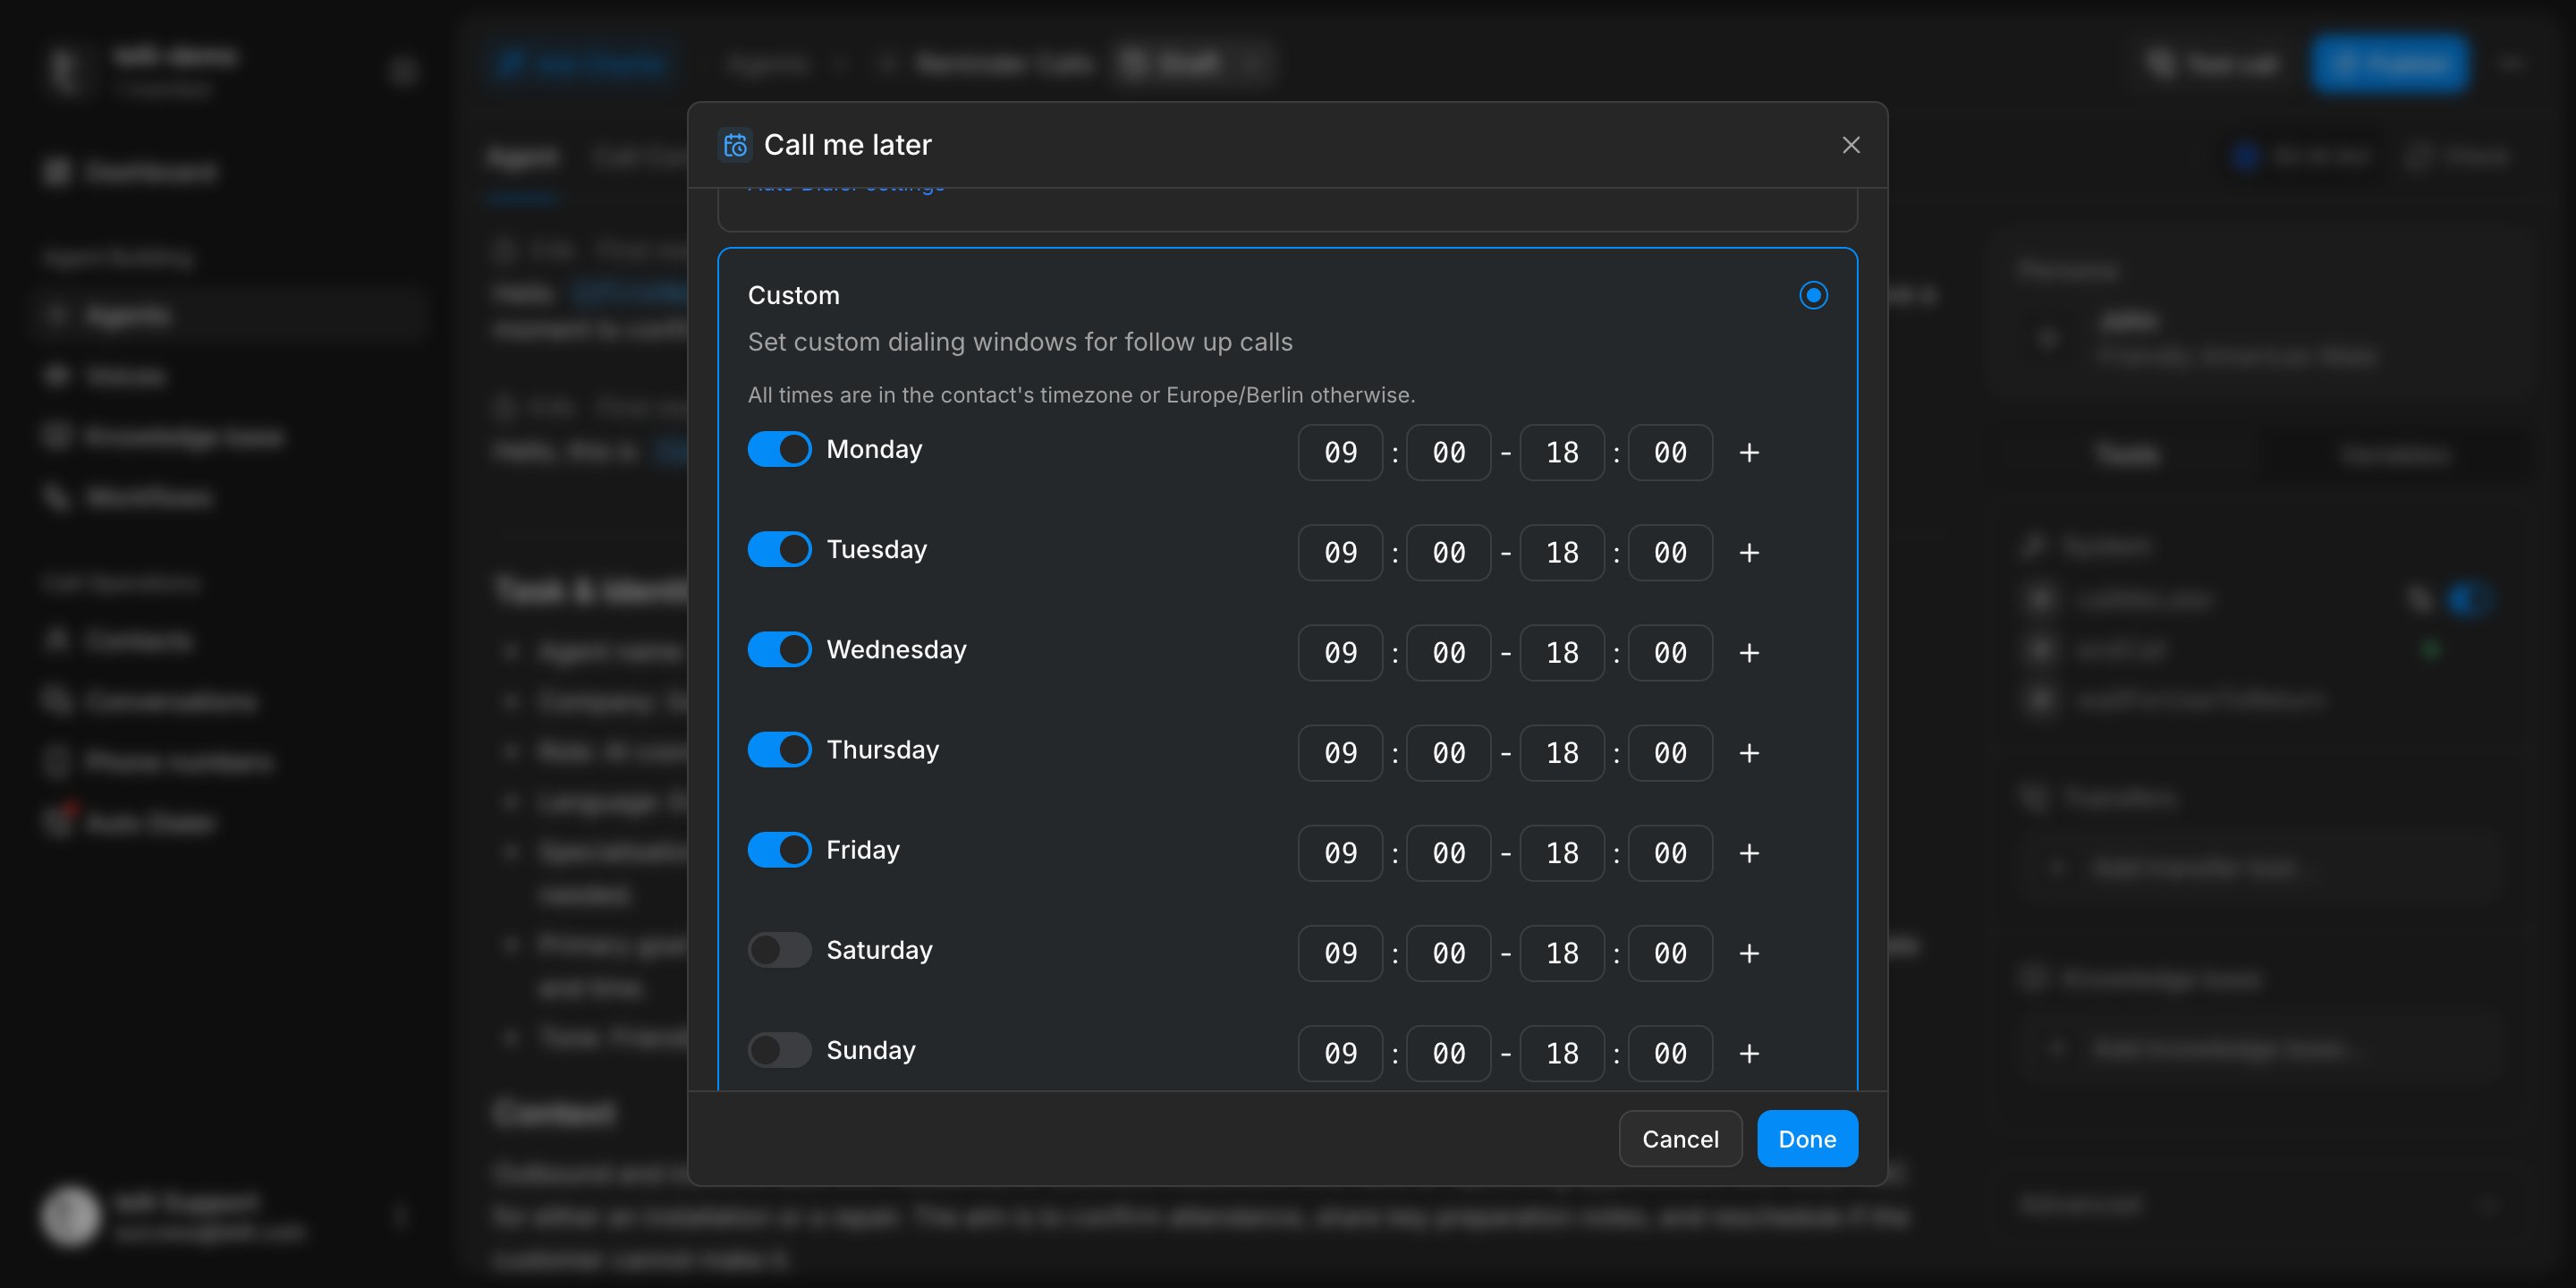Click the Wednesday day label
Image resolution: width=2576 pixels, height=1288 pixels.
[896, 649]
